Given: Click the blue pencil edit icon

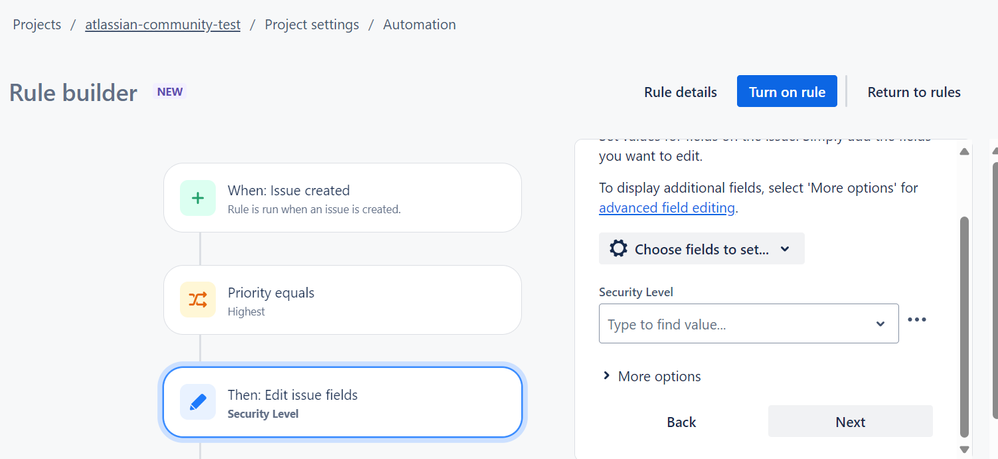Looking at the screenshot, I should click(197, 402).
